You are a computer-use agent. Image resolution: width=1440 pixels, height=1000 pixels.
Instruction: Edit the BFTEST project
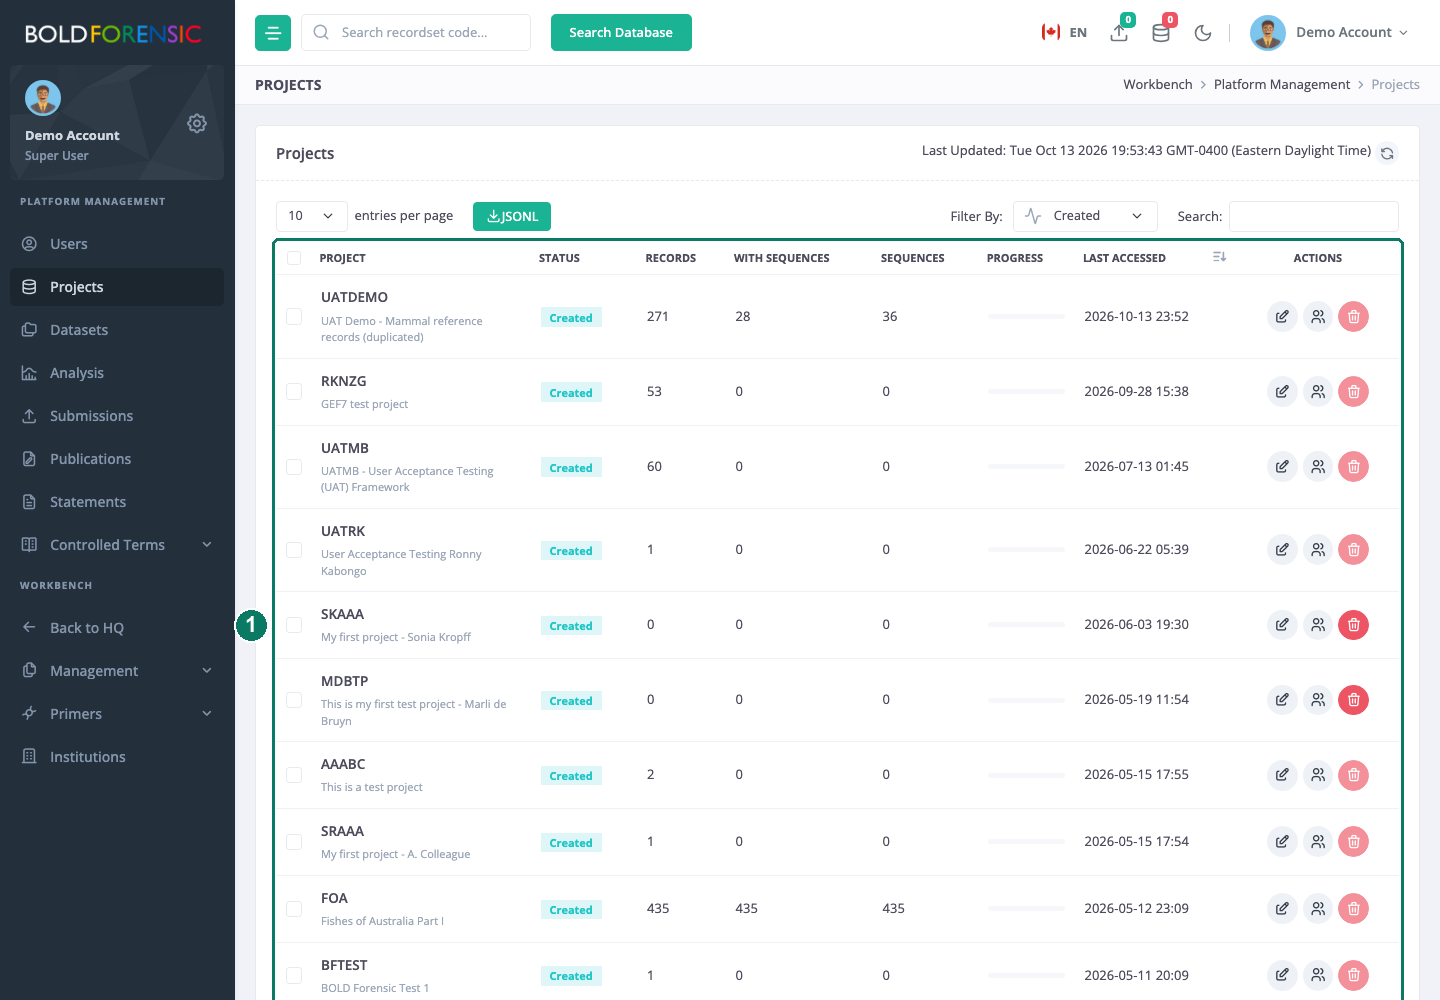pos(1282,975)
